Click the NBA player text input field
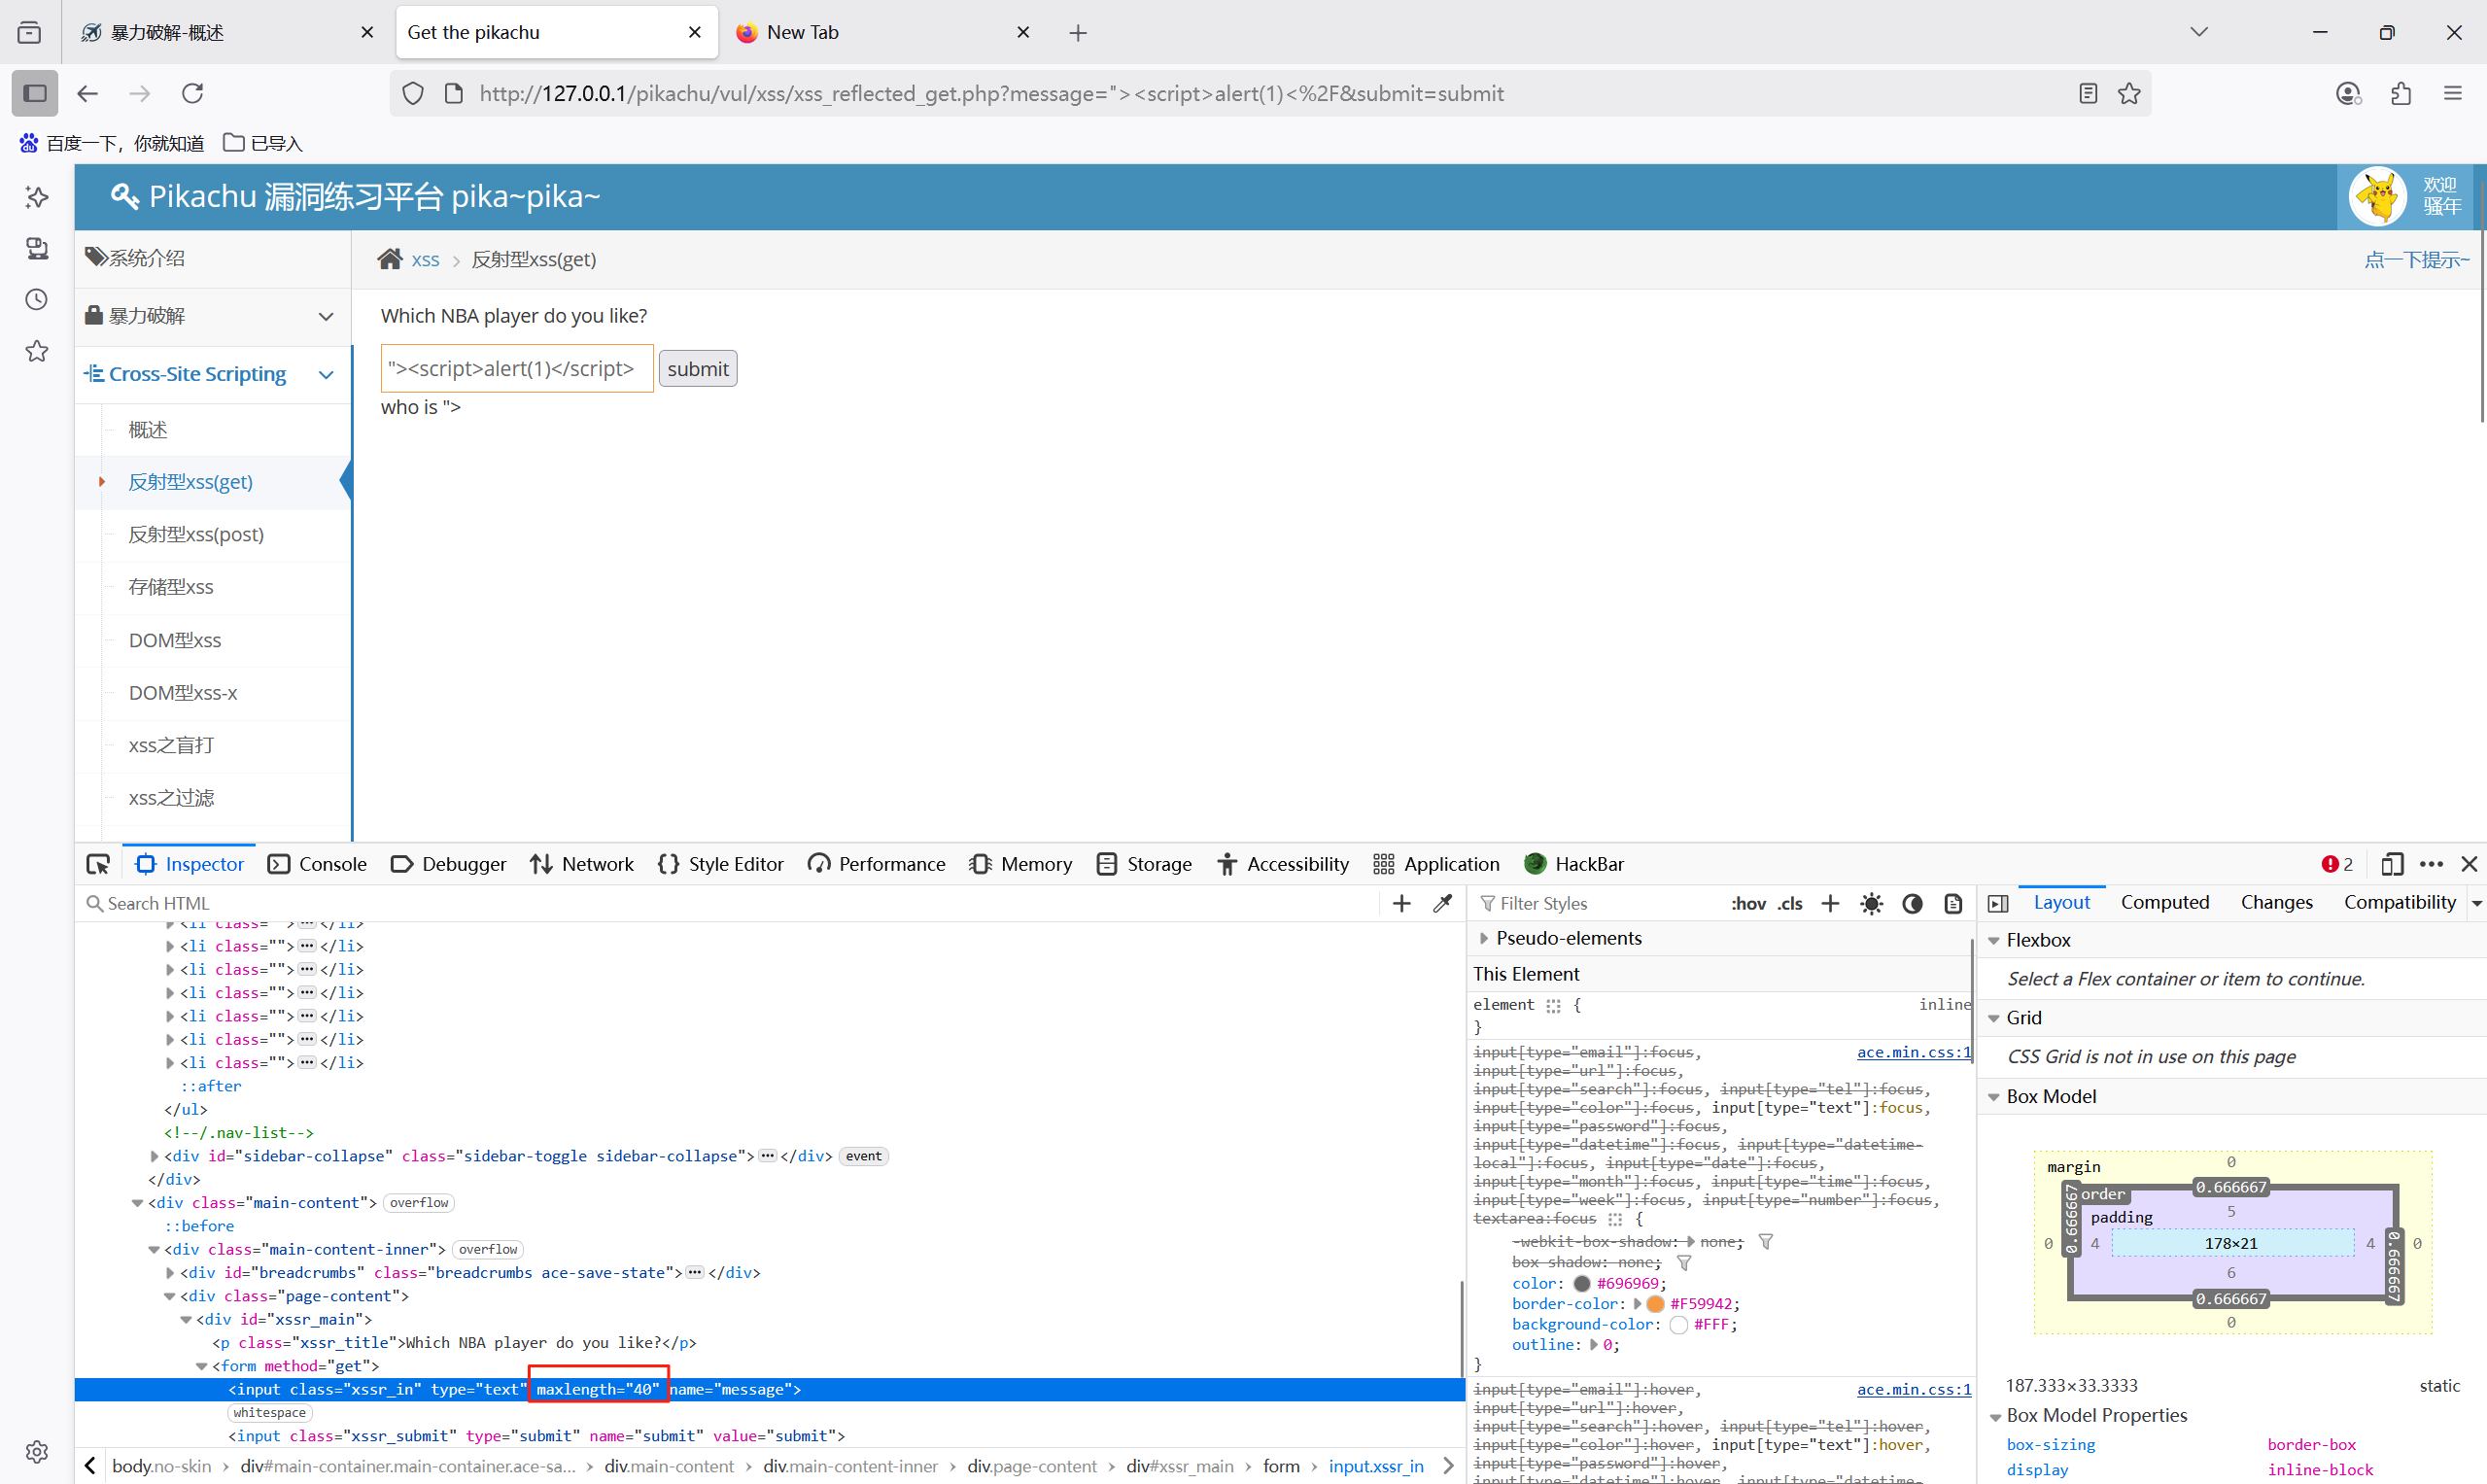Screen dimensions: 2487x1484 tap(517, 369)
